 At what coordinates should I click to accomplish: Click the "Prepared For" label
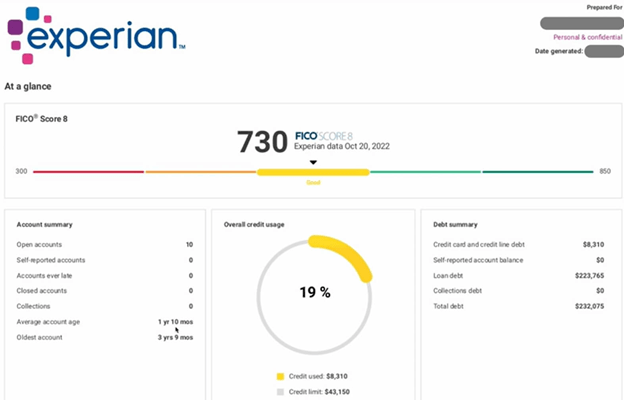pos(604,7)
